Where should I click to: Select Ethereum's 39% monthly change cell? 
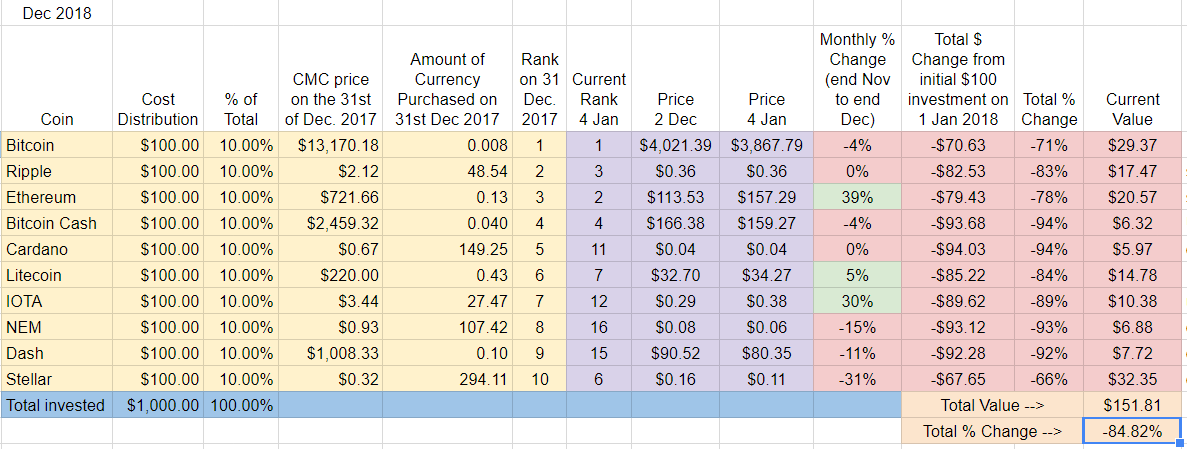pyautogui.click(x=858, y=198)
